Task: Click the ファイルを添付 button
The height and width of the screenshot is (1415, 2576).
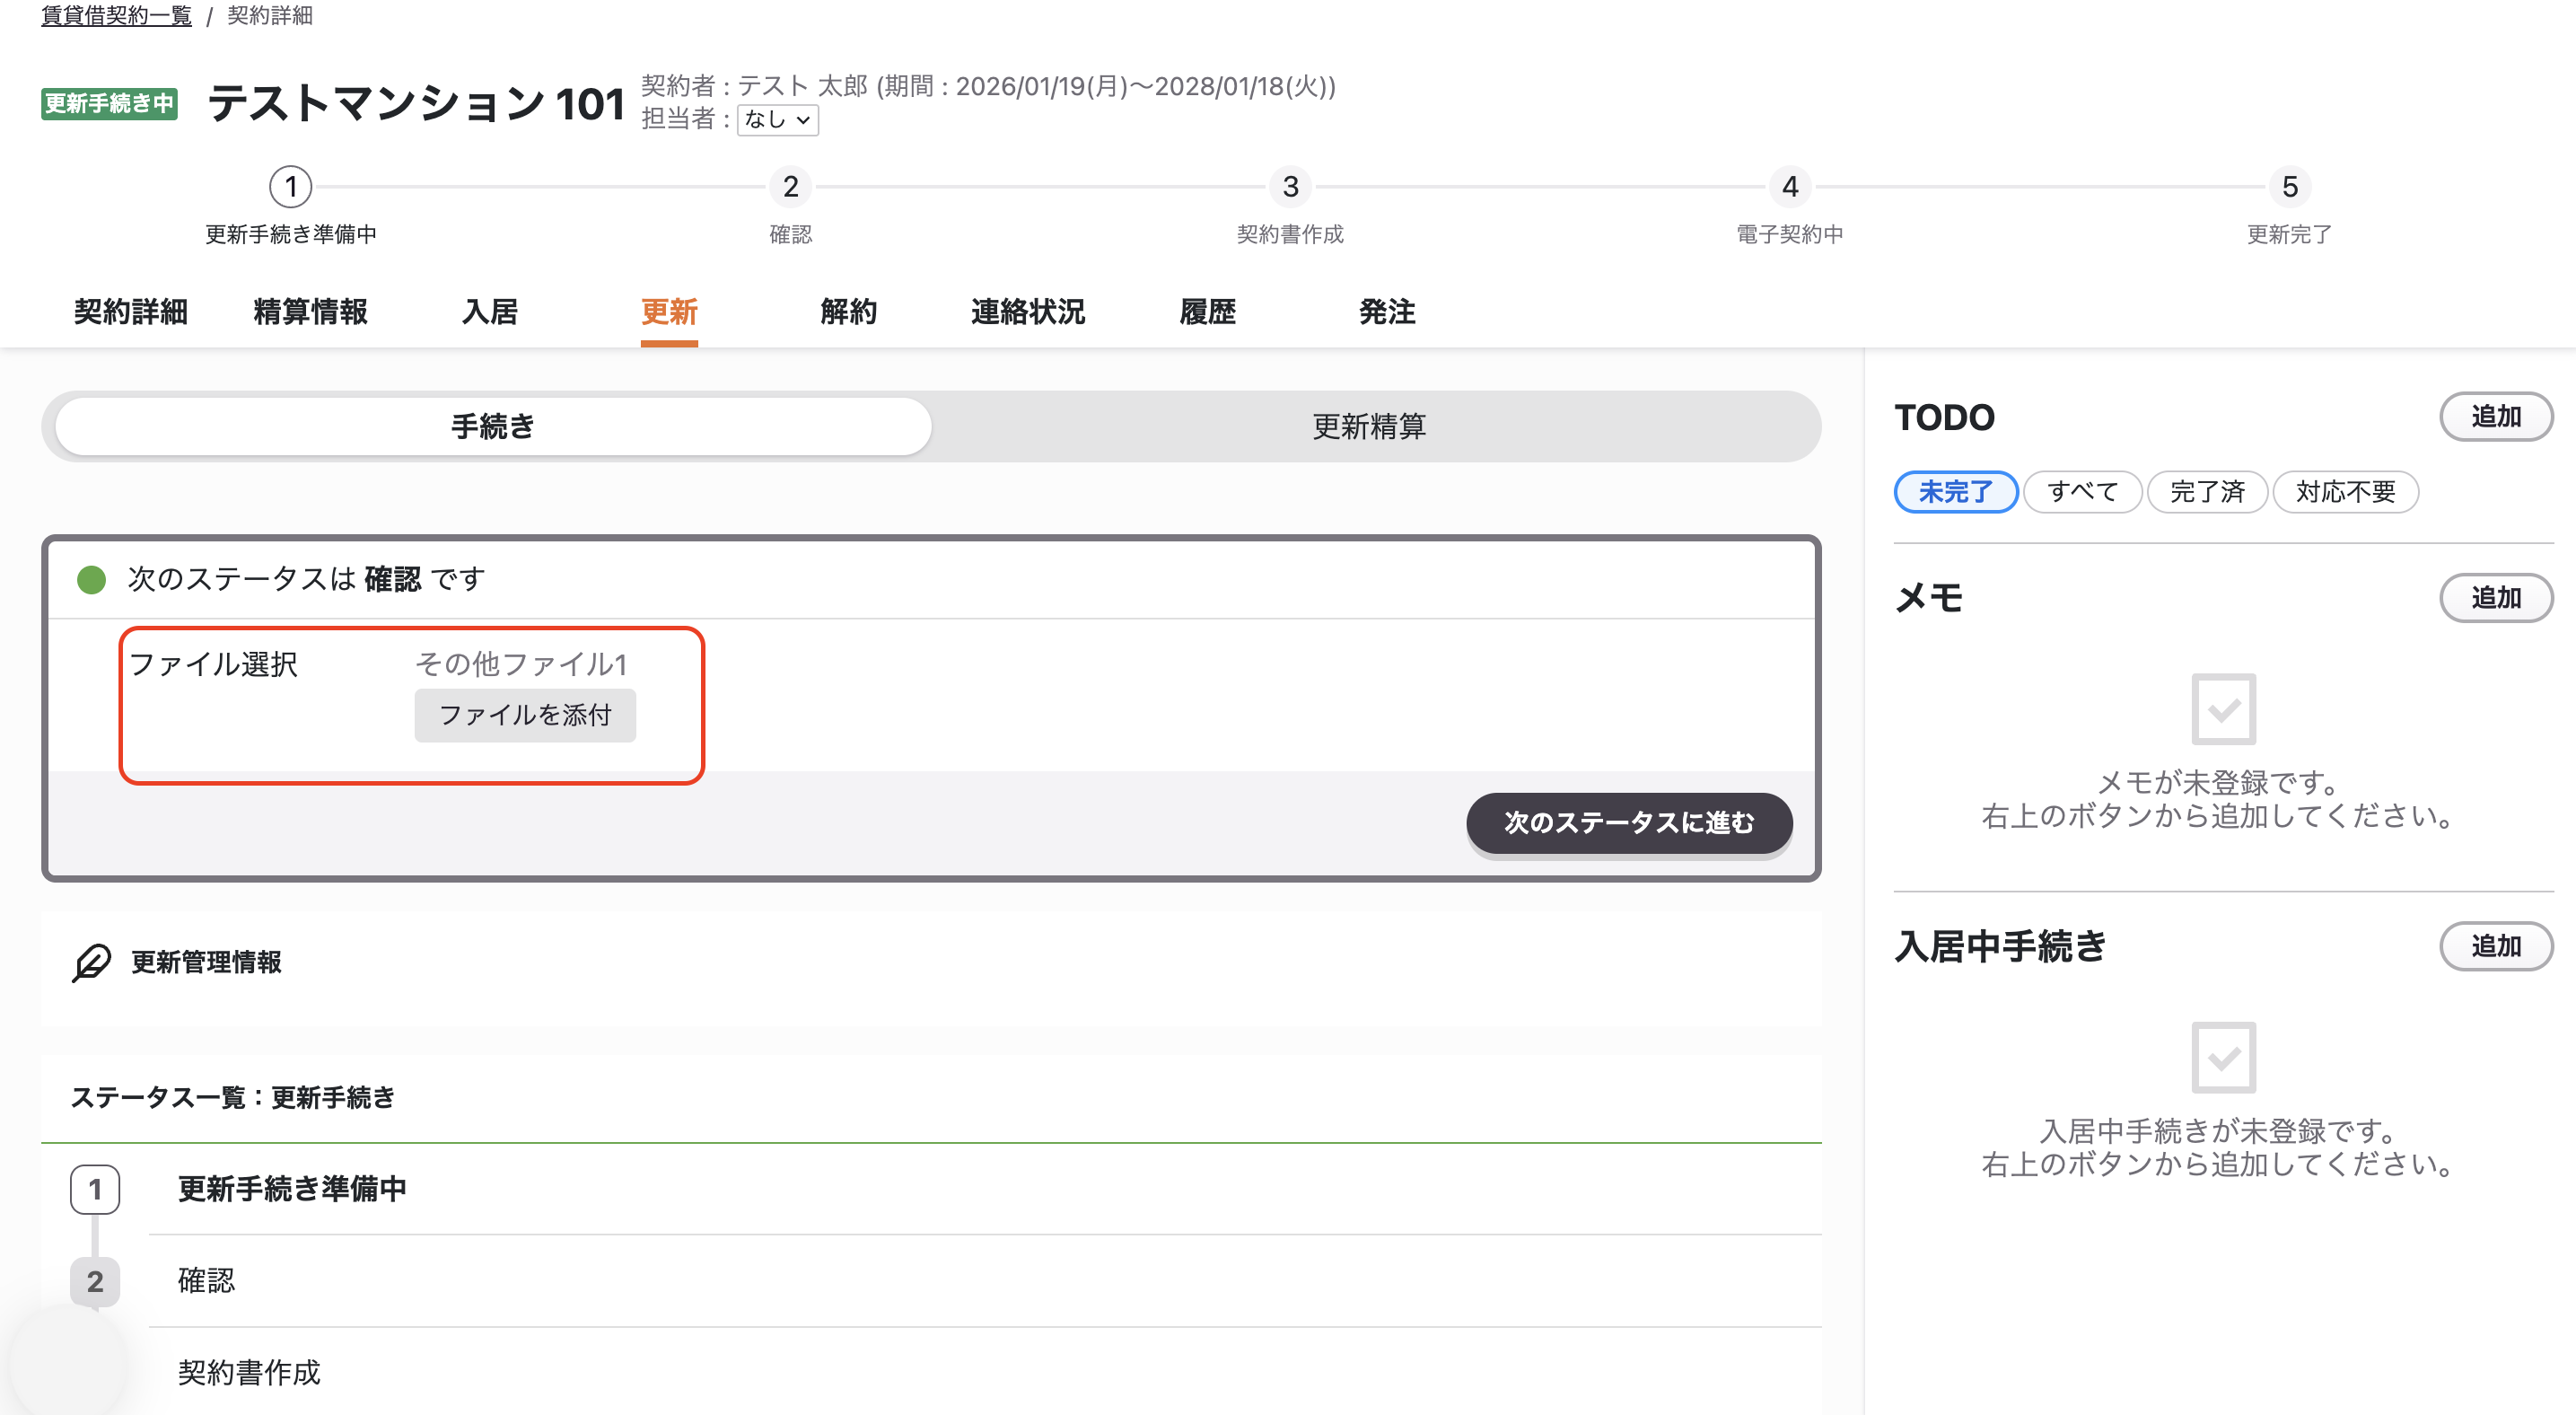Action: tap(525, 715)
